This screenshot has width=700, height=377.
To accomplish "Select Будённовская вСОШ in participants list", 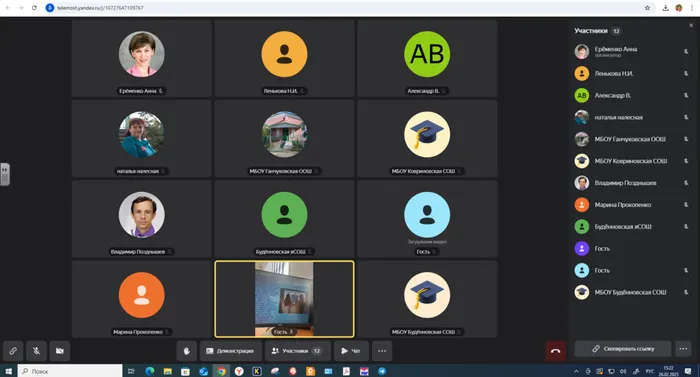I will tap(631, 227).
